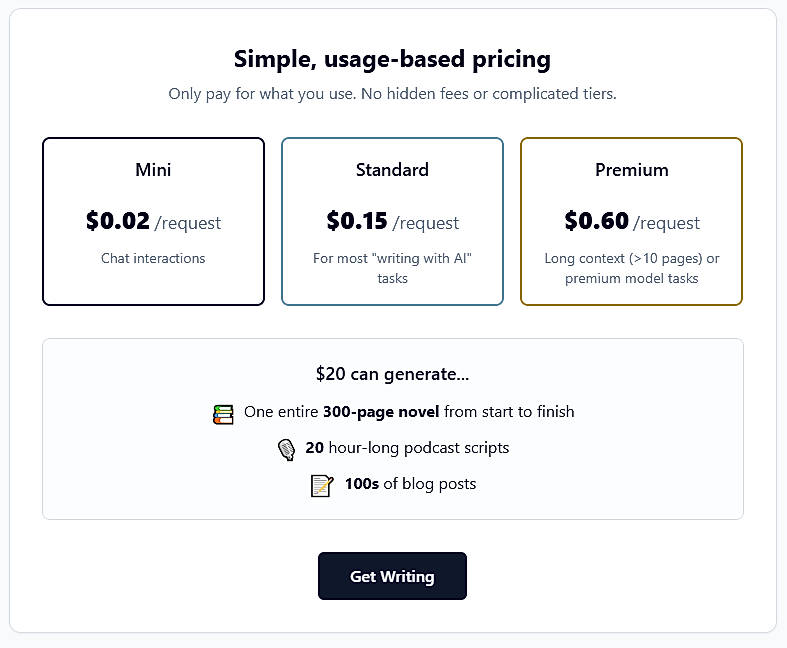Click the $0.02 per request price
This screenshot has height=648, width=787.
(x=153, y=222)
